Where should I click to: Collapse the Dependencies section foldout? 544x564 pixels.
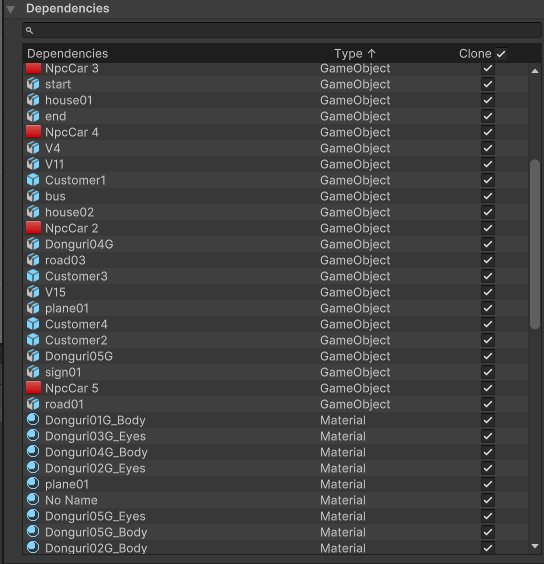(x=10, y=10)
